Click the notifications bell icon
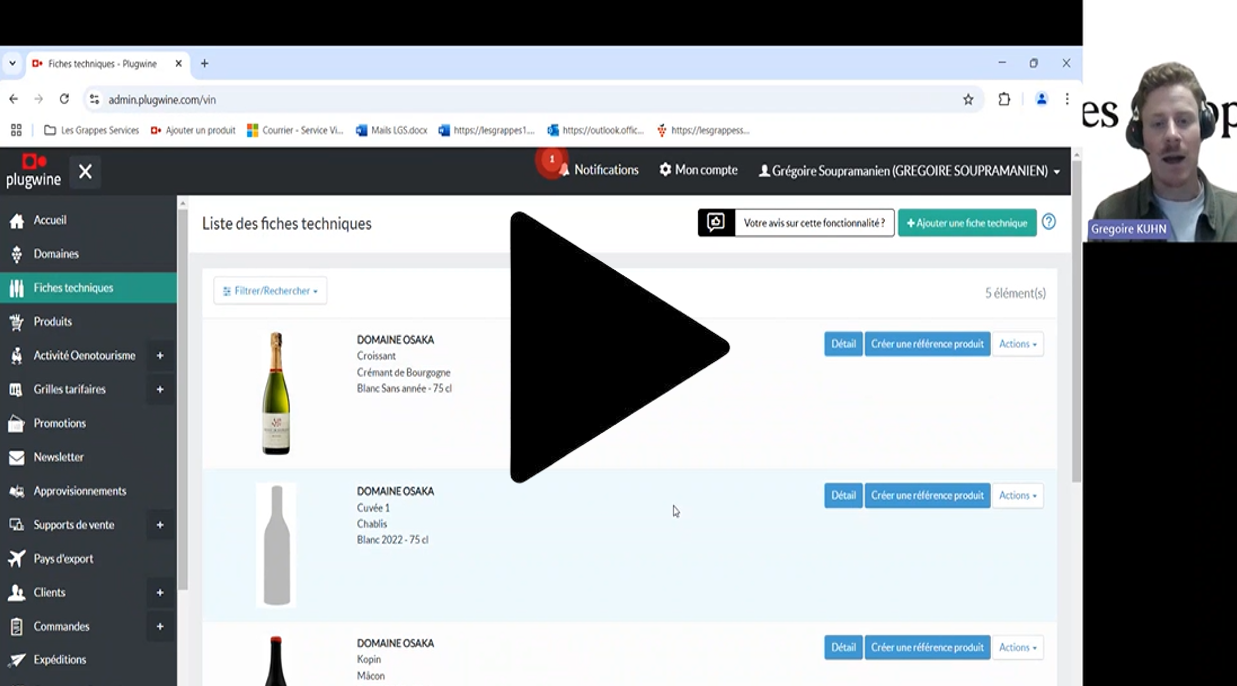The height and width of the screenshot is (686, 1237). coord(564,171)
